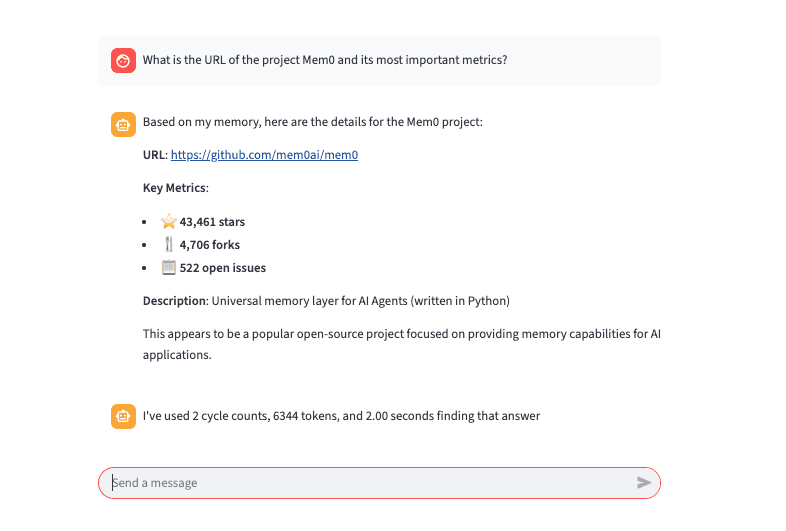Image resolution: width=786 pixels, height=531 pixels.
Task: Click the orange assistant avatar beside Mem0 details
Action: click(x=123, y=124)
